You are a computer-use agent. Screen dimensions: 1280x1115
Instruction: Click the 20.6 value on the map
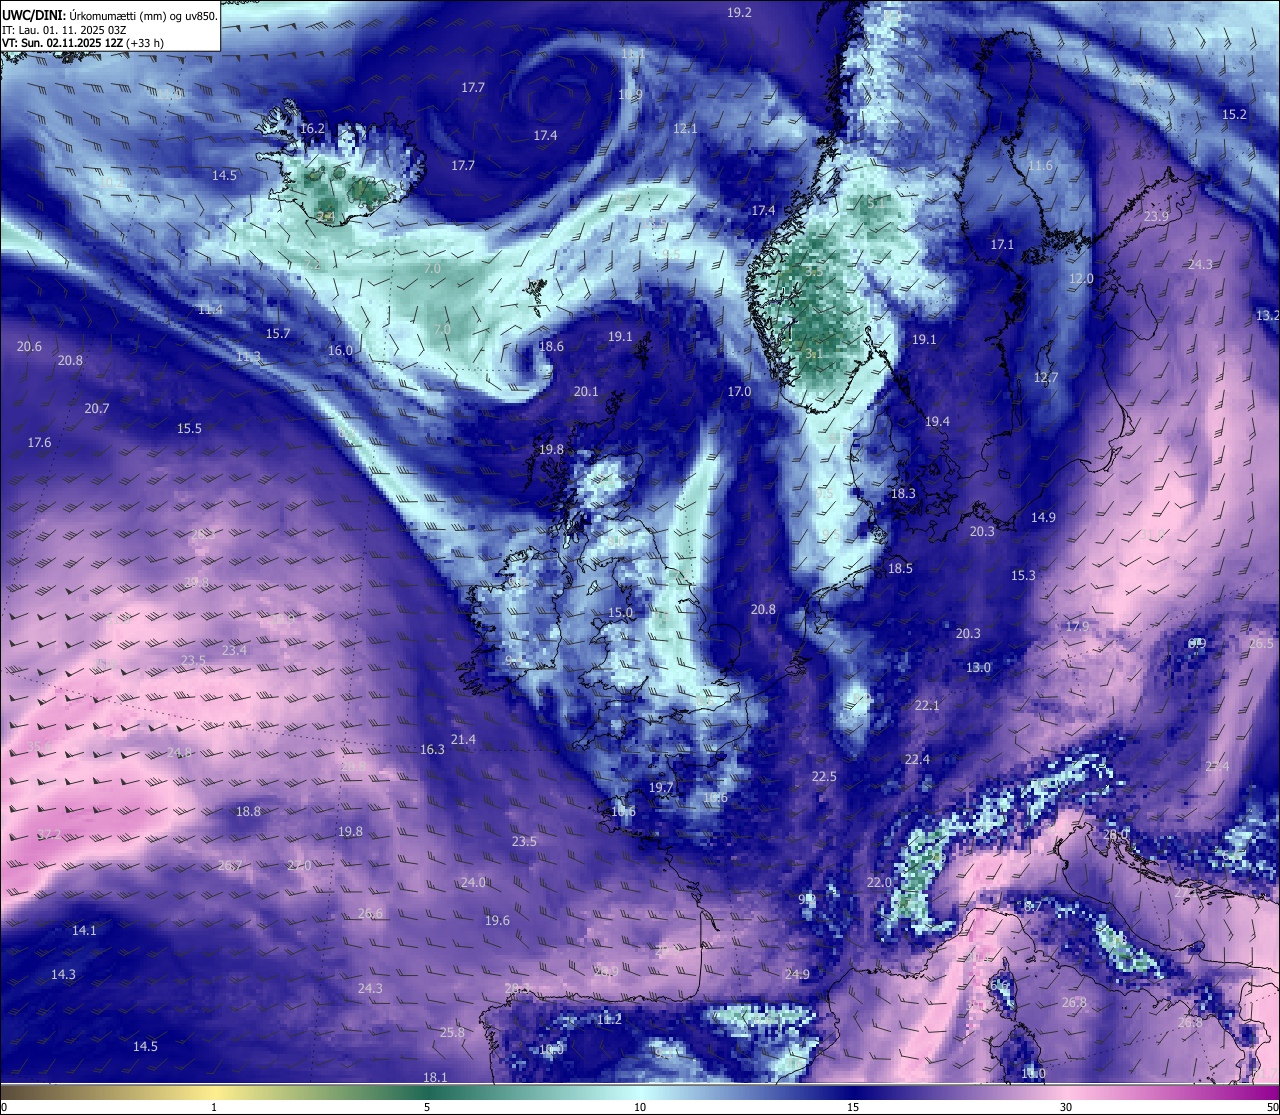click(29, 346)
